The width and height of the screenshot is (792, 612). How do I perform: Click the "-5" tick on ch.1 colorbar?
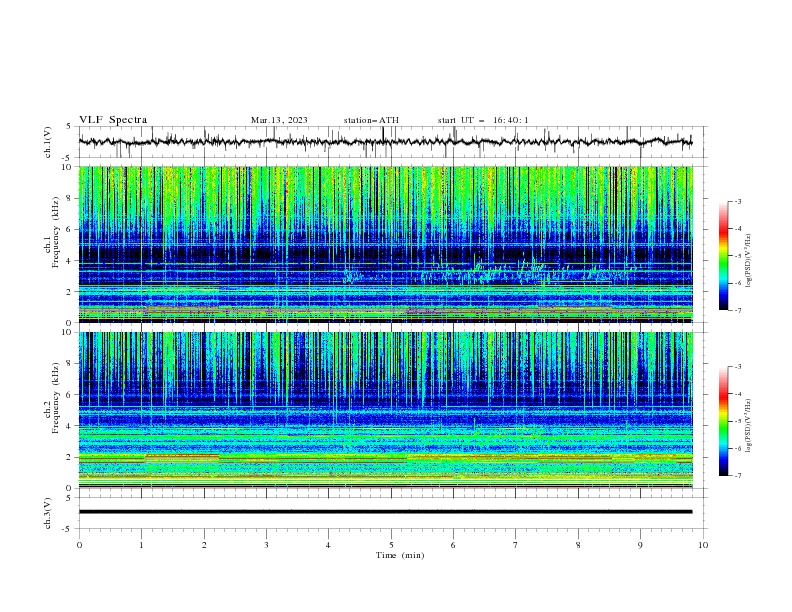tap(737, 256)
